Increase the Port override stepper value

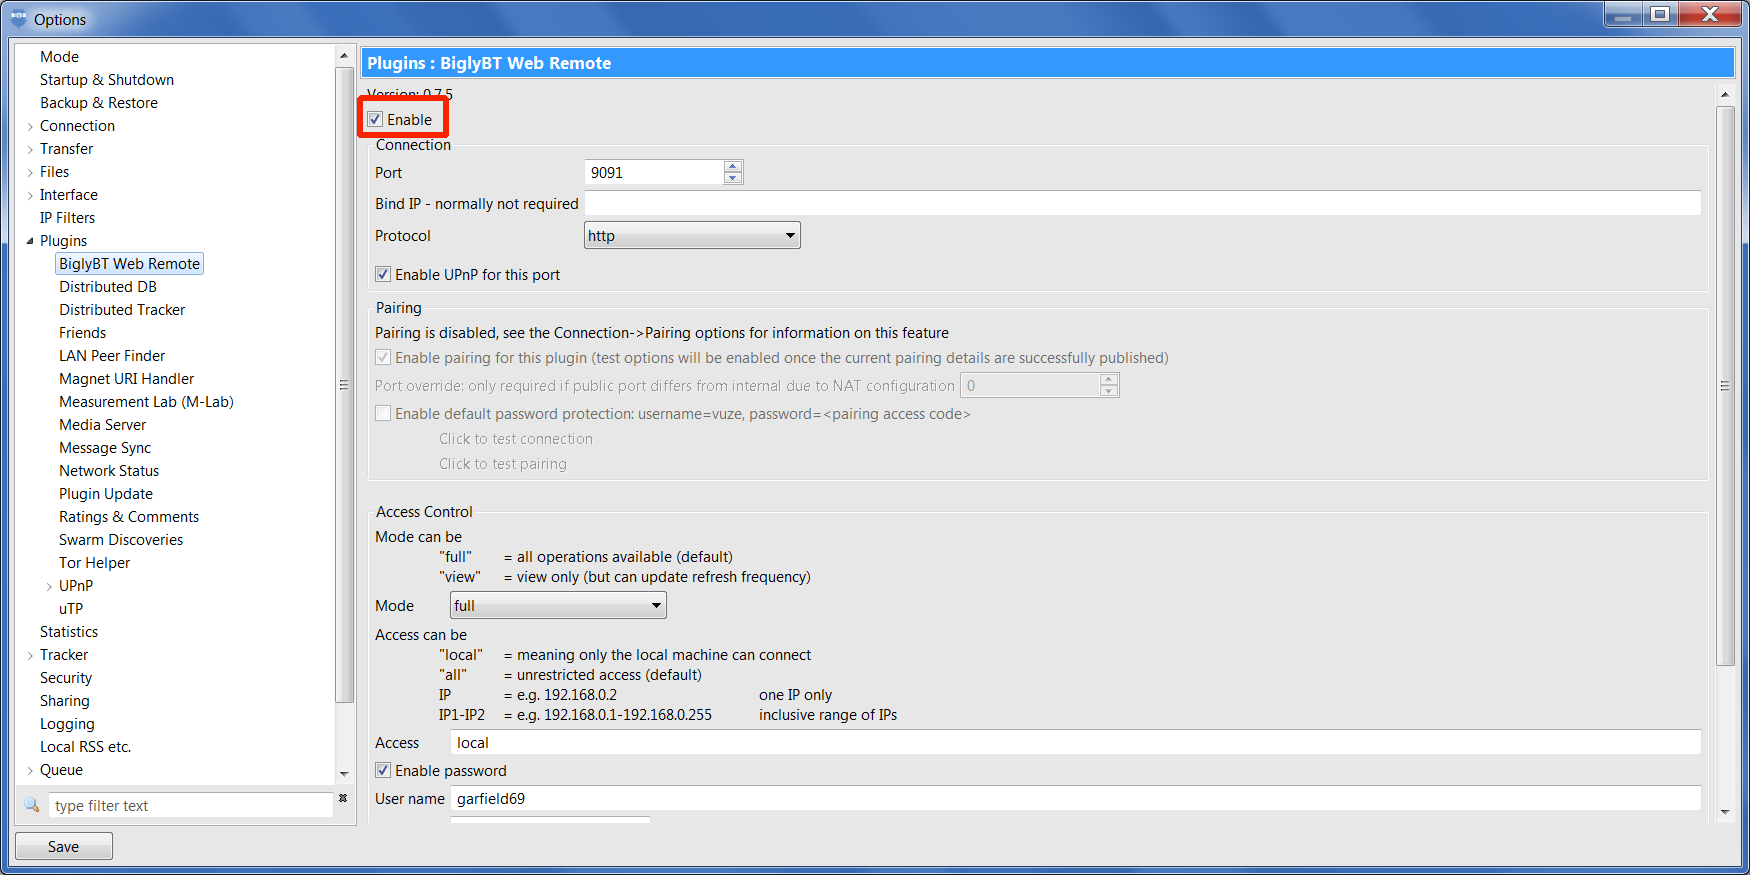point(1108,379)
